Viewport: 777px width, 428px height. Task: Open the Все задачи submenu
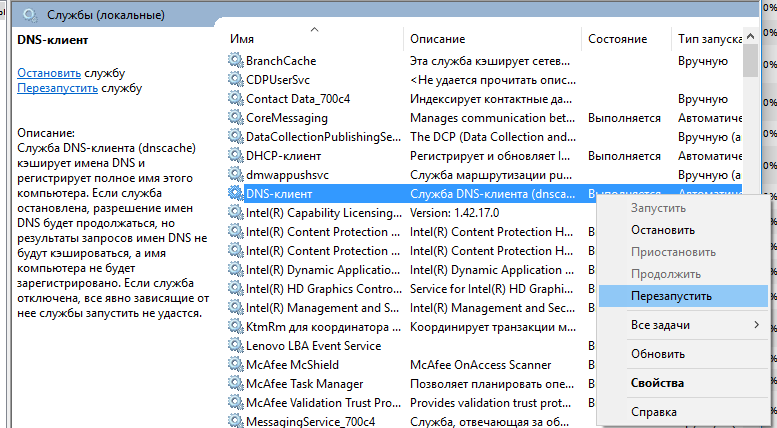click(x=683, y=325)
